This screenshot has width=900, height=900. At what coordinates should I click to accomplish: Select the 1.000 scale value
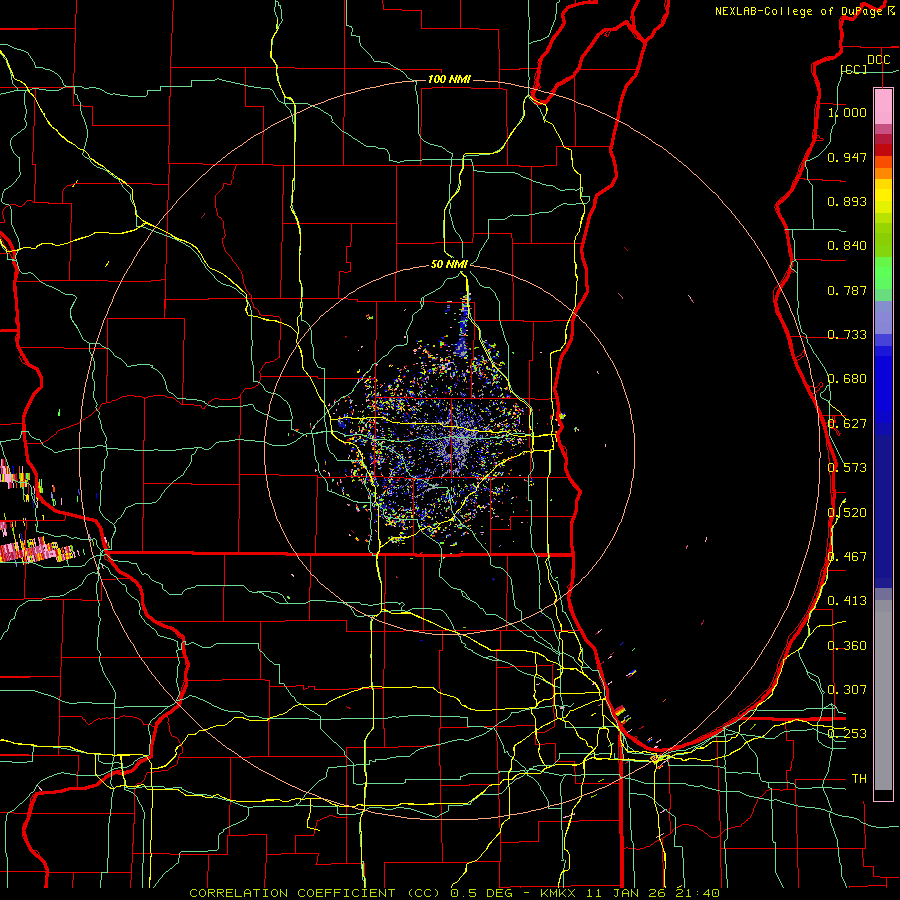pyautogui.click(x=847, y=112)
